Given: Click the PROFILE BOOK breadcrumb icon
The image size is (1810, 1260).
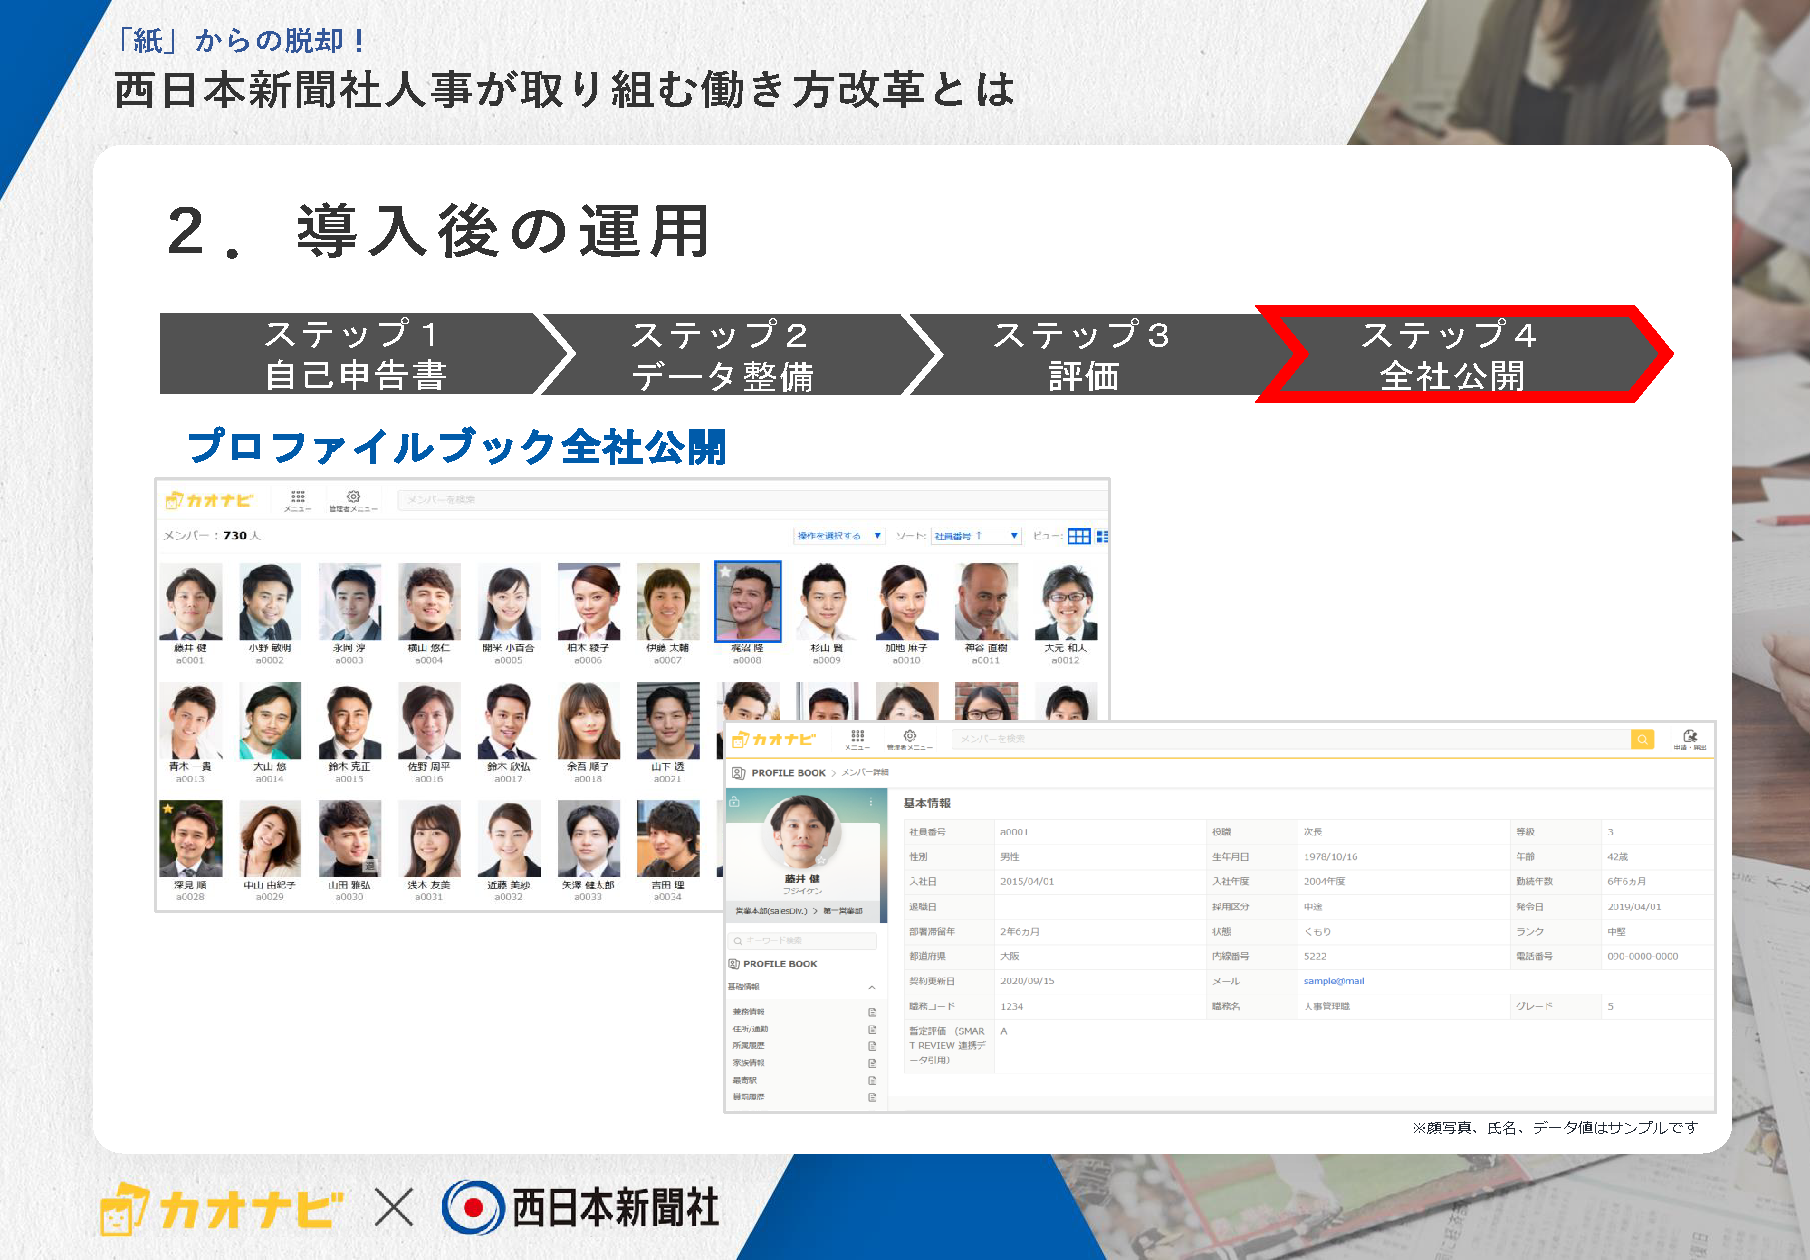Looking at the screenshot, I should point(739,773).
